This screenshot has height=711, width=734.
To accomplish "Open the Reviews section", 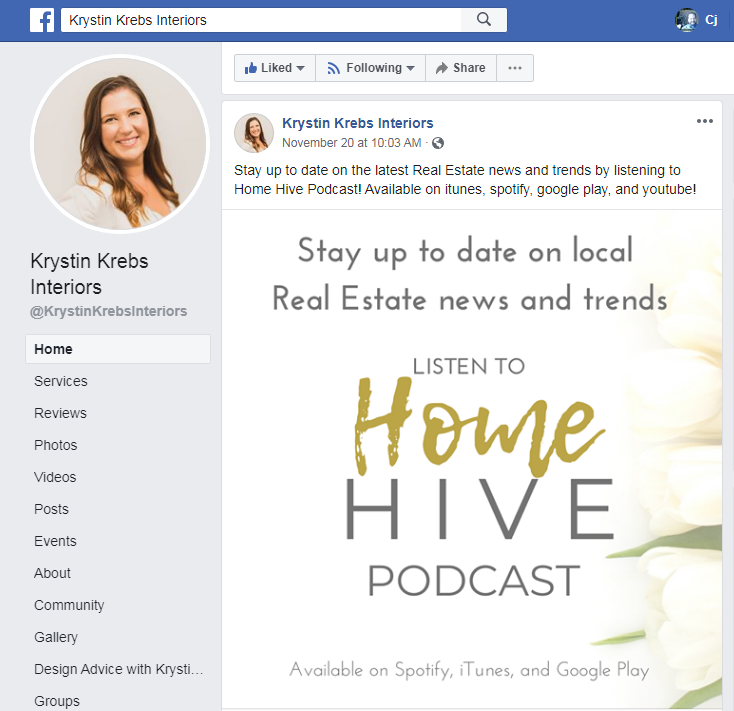I will pos(60,413).
